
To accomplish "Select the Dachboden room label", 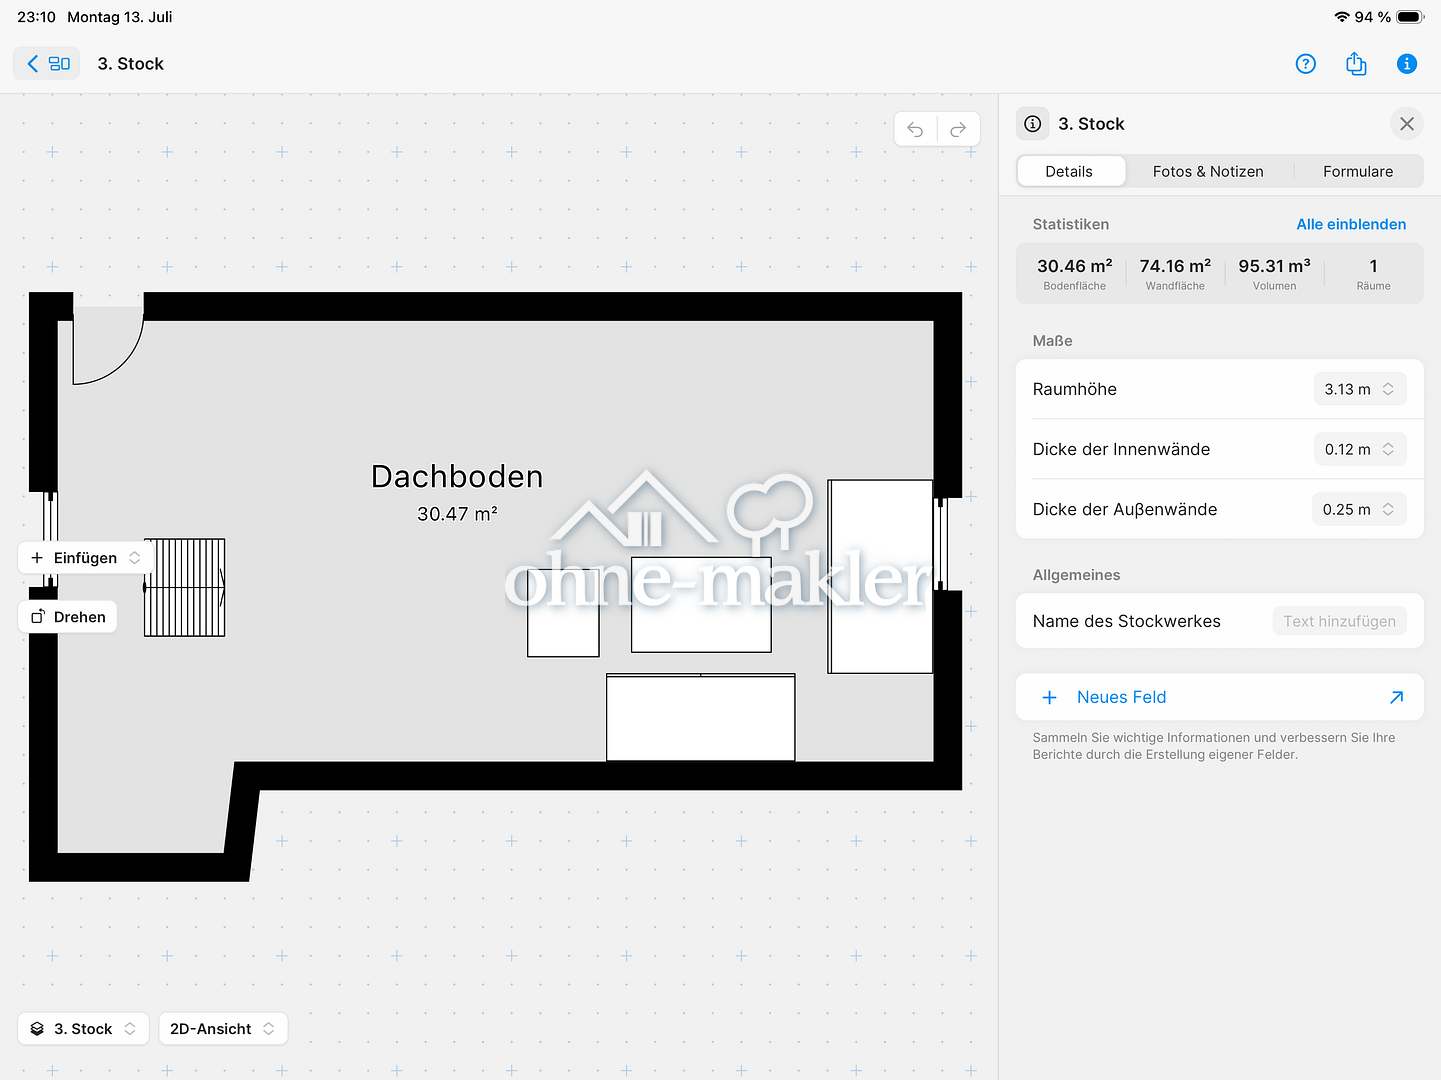I will click(457, 476).
